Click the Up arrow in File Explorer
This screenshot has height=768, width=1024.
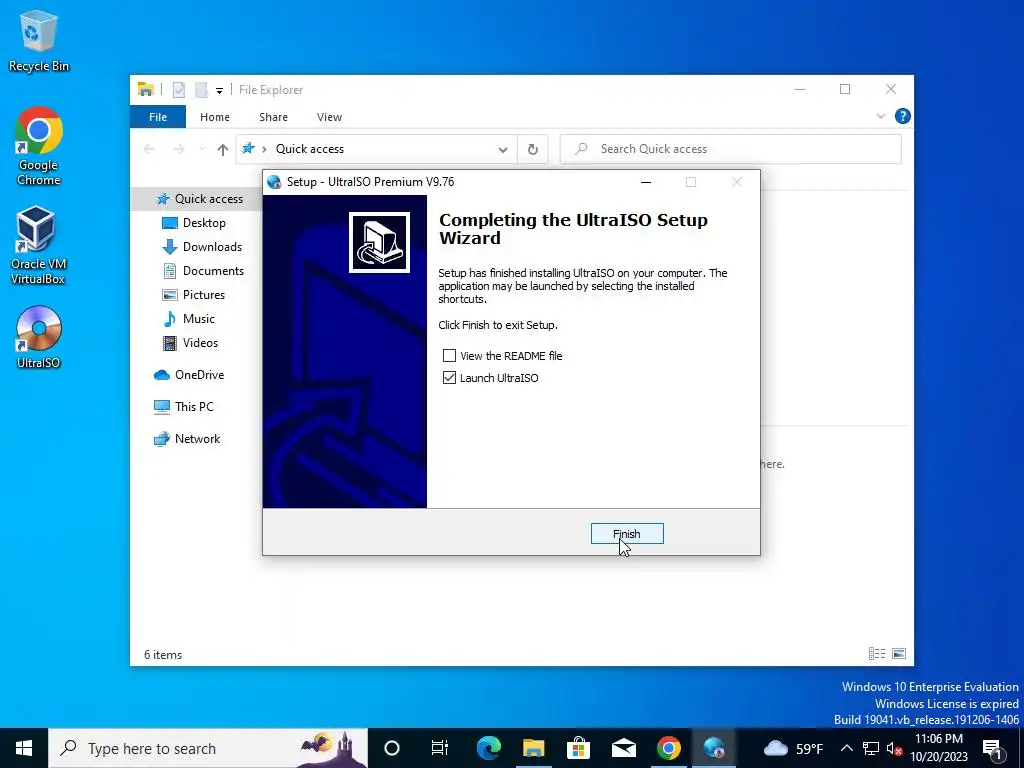click(223, 150)
